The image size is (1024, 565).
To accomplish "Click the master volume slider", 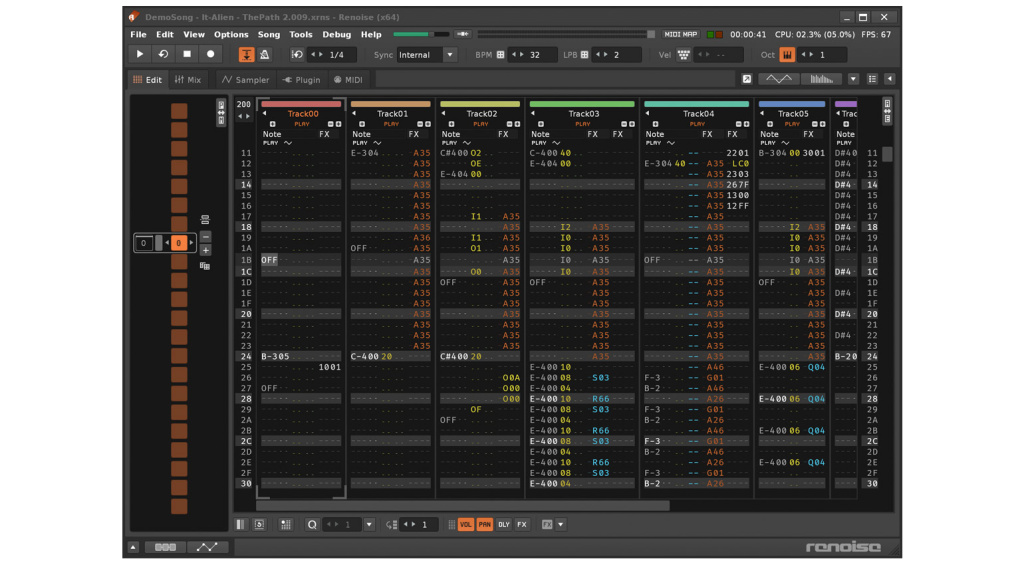I will click(x=421, y=34).
